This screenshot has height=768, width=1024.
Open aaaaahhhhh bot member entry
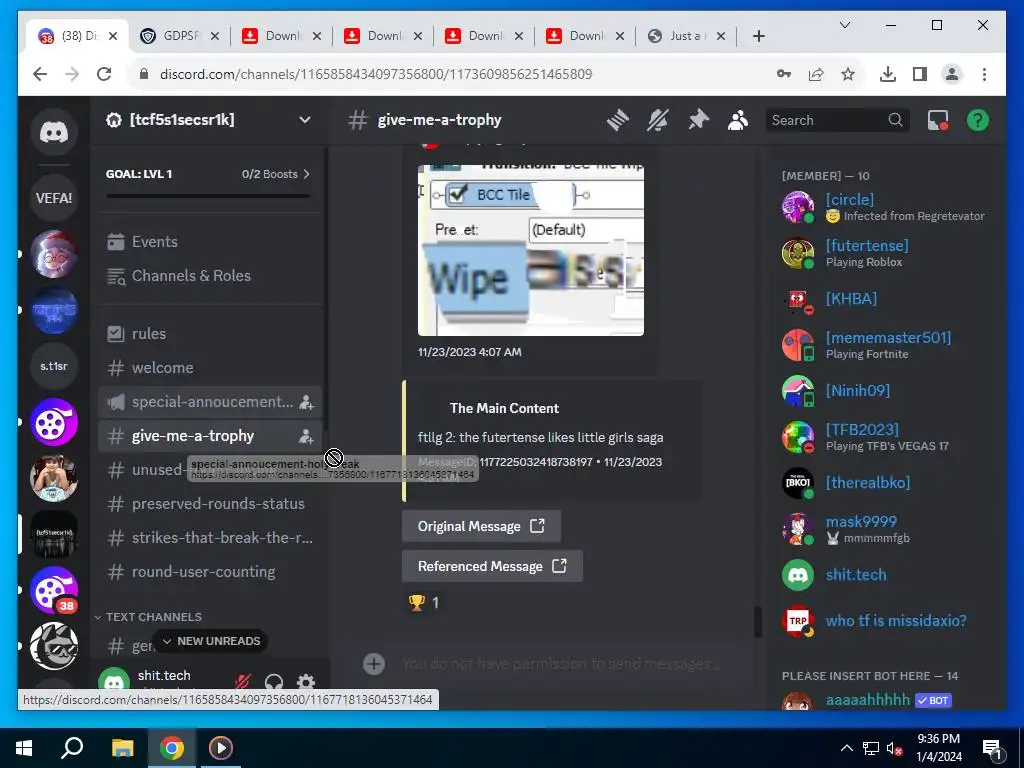point(888,700)
